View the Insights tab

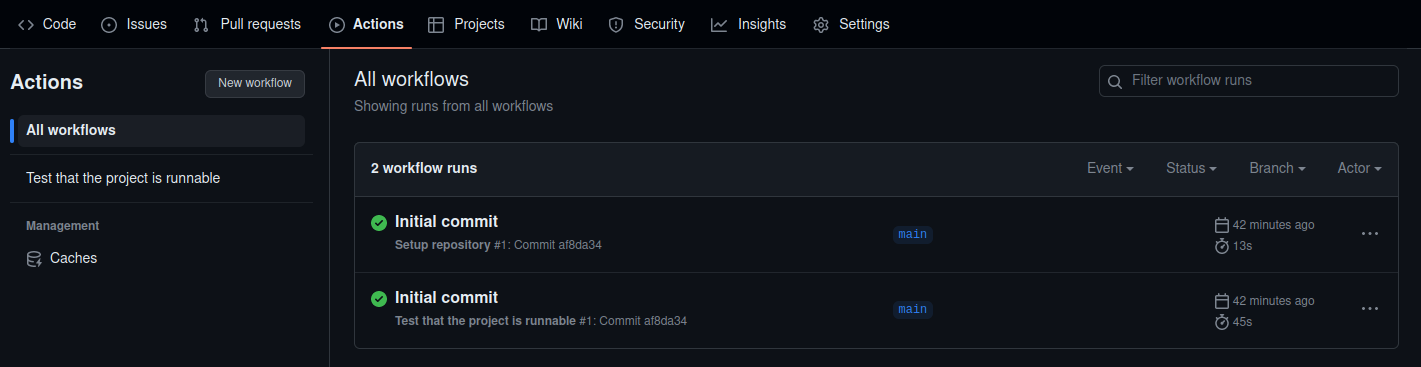click(x=749, y=24)
